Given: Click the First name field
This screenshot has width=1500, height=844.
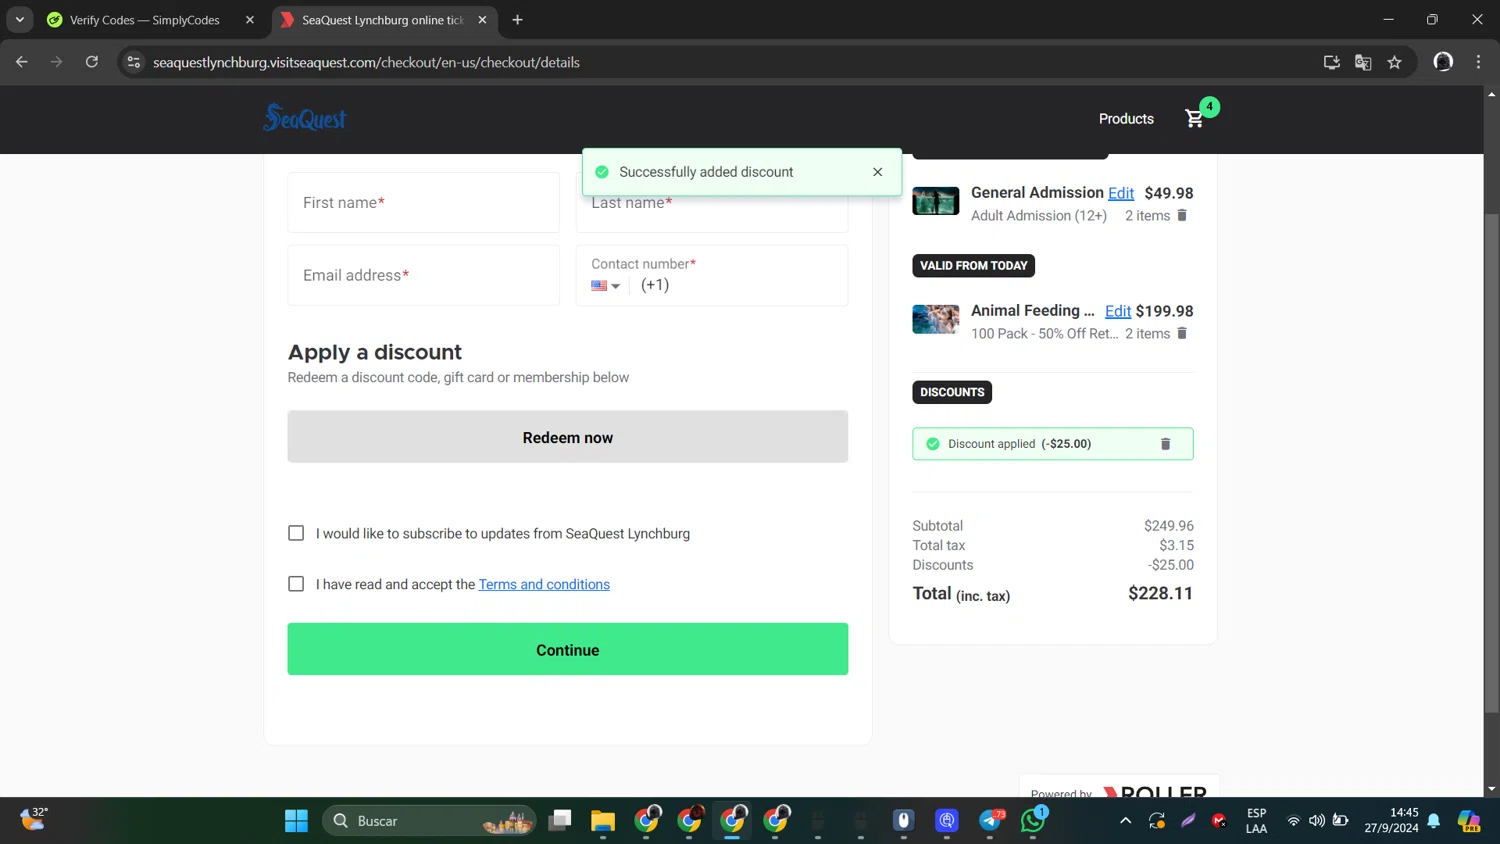Looking at the screenshot, I should [424, 203].
